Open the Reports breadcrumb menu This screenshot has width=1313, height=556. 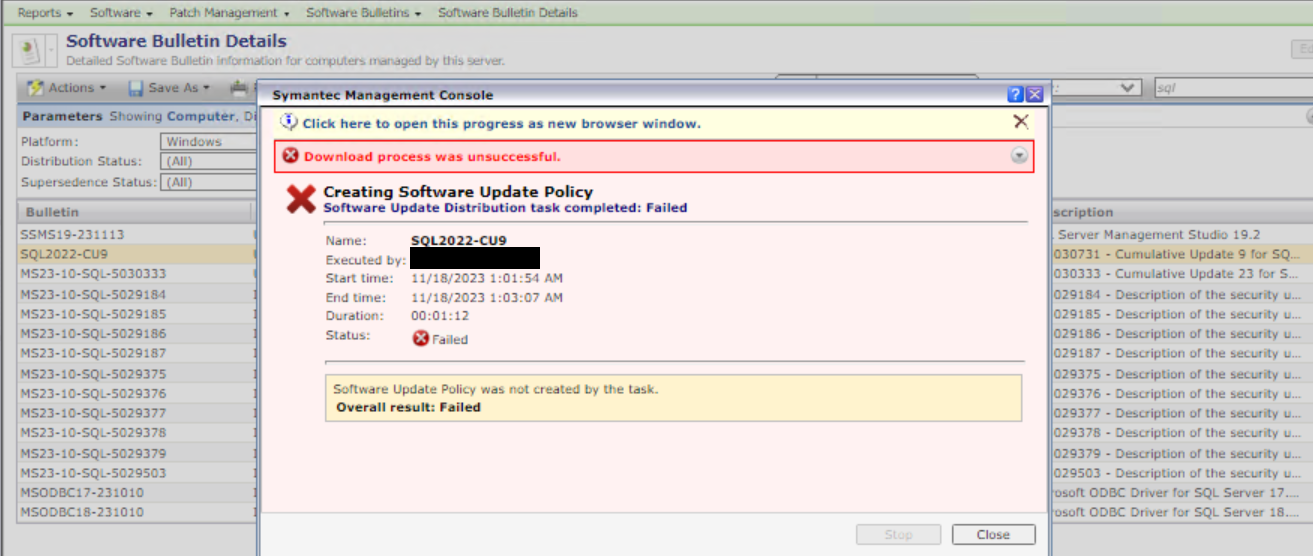pos(46,13)
